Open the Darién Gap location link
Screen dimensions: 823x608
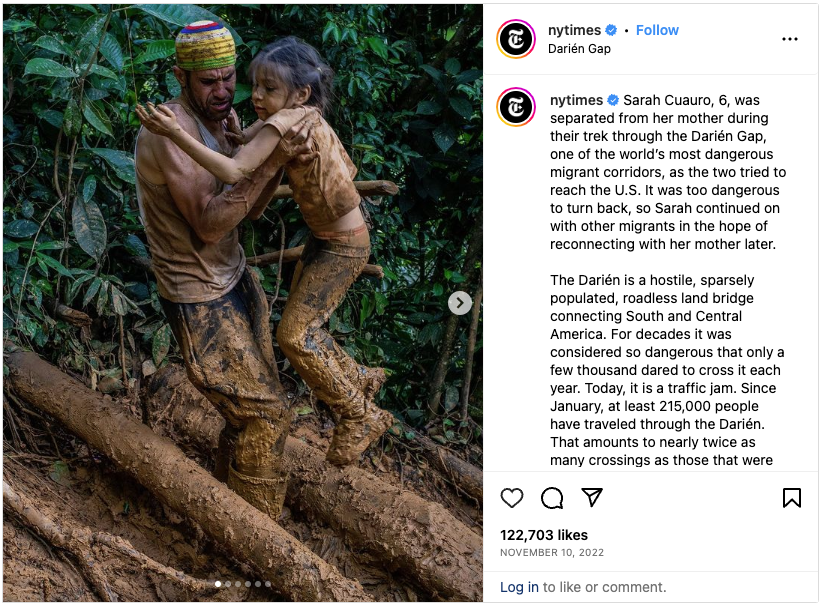tap(579, 48)
